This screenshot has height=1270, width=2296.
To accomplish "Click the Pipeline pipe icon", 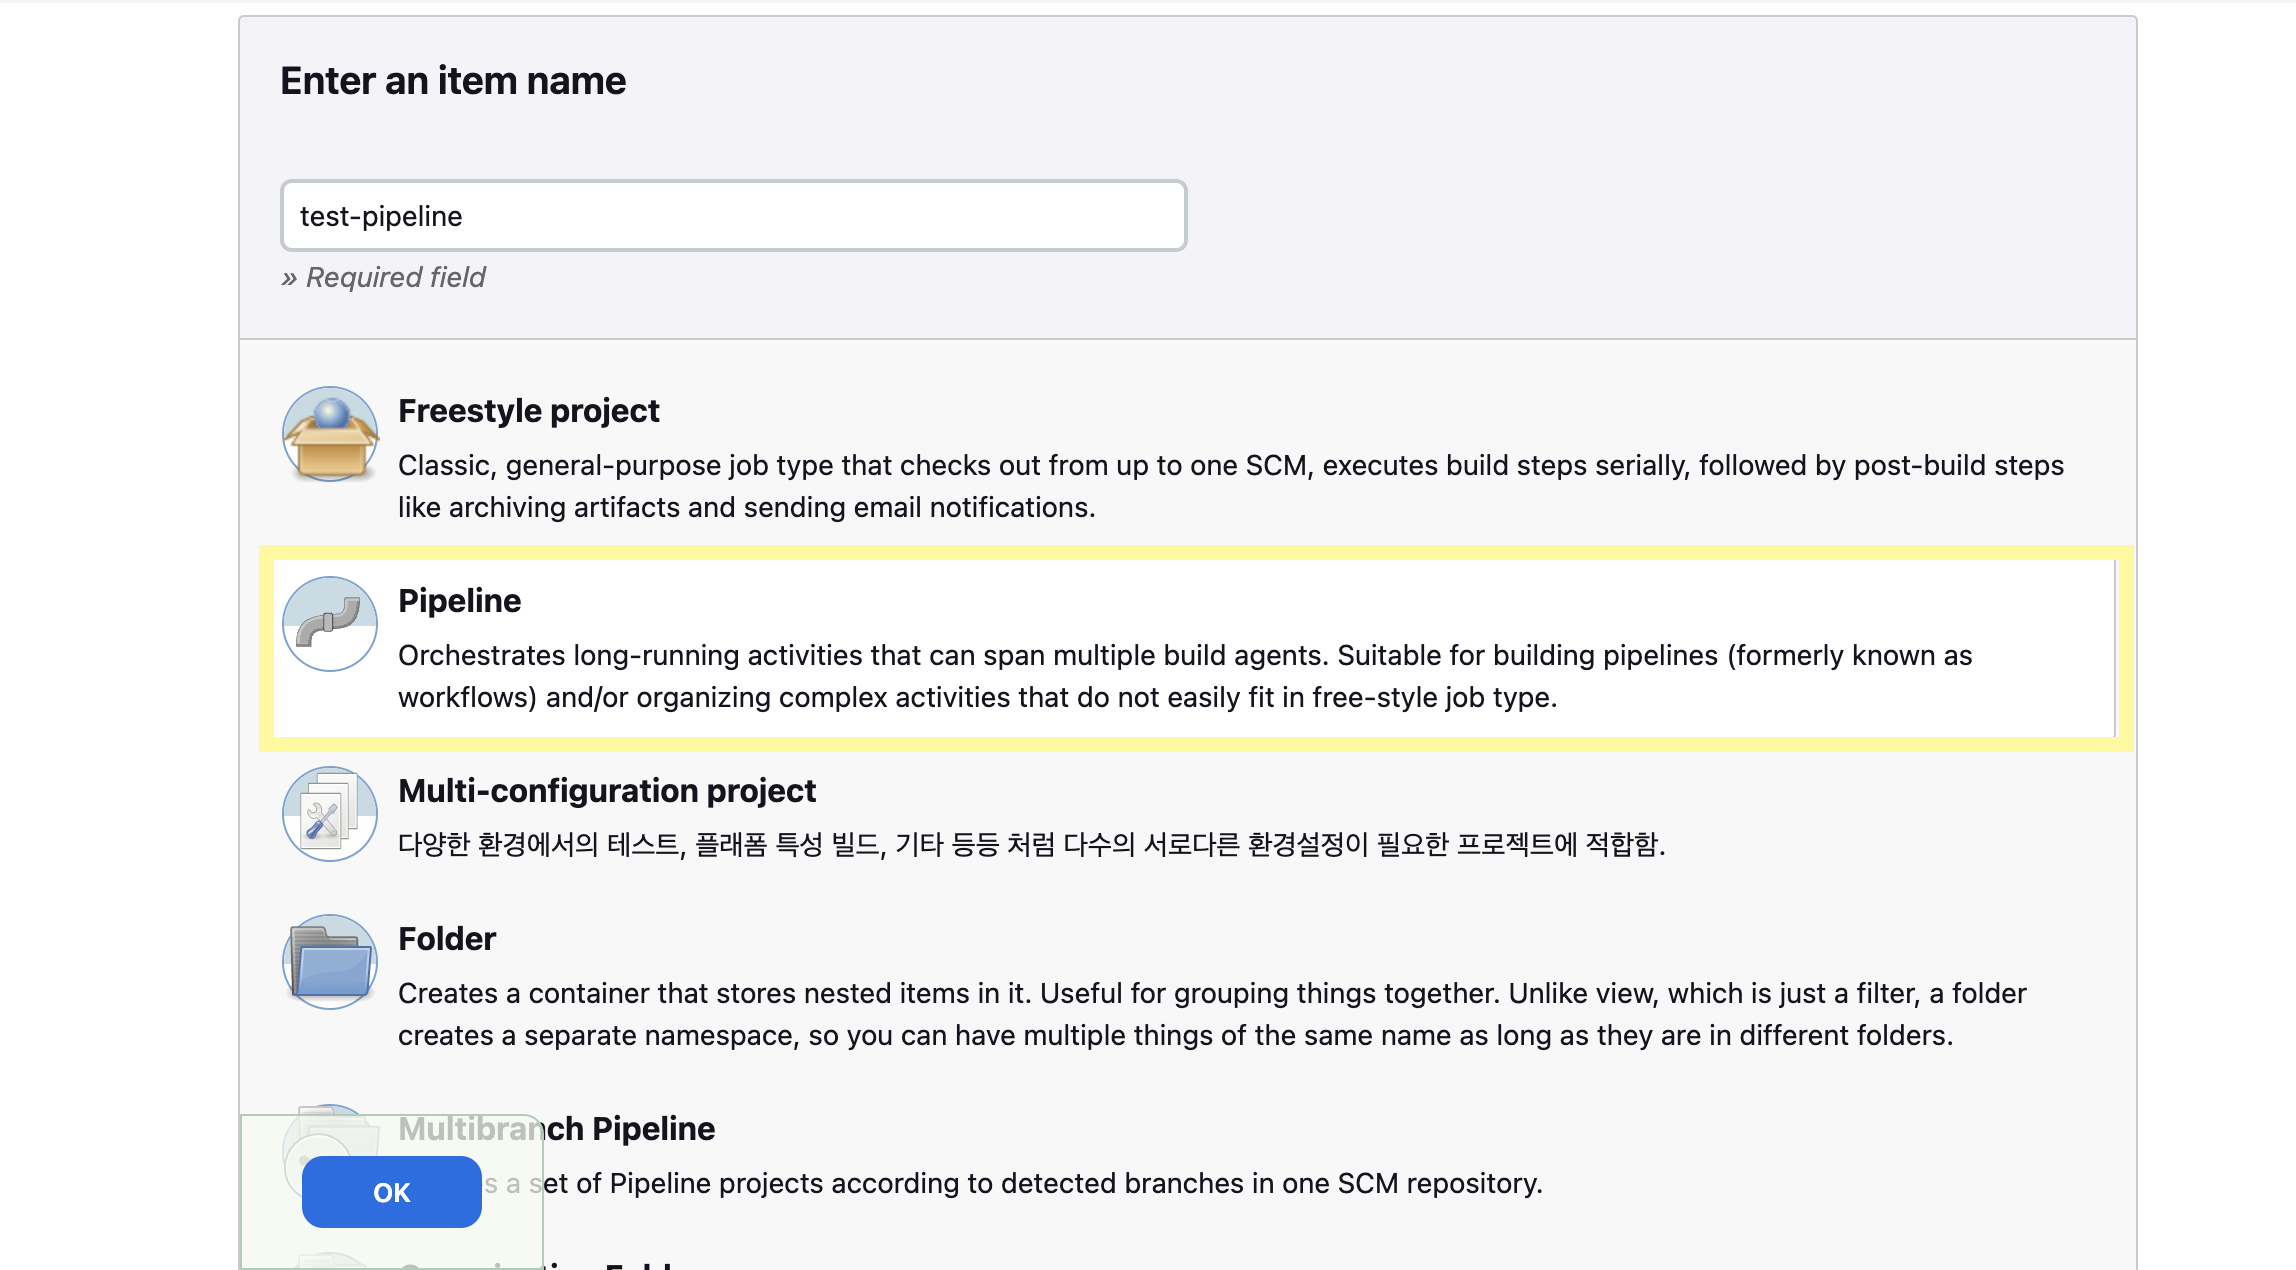I will click(x=330, y=624).
